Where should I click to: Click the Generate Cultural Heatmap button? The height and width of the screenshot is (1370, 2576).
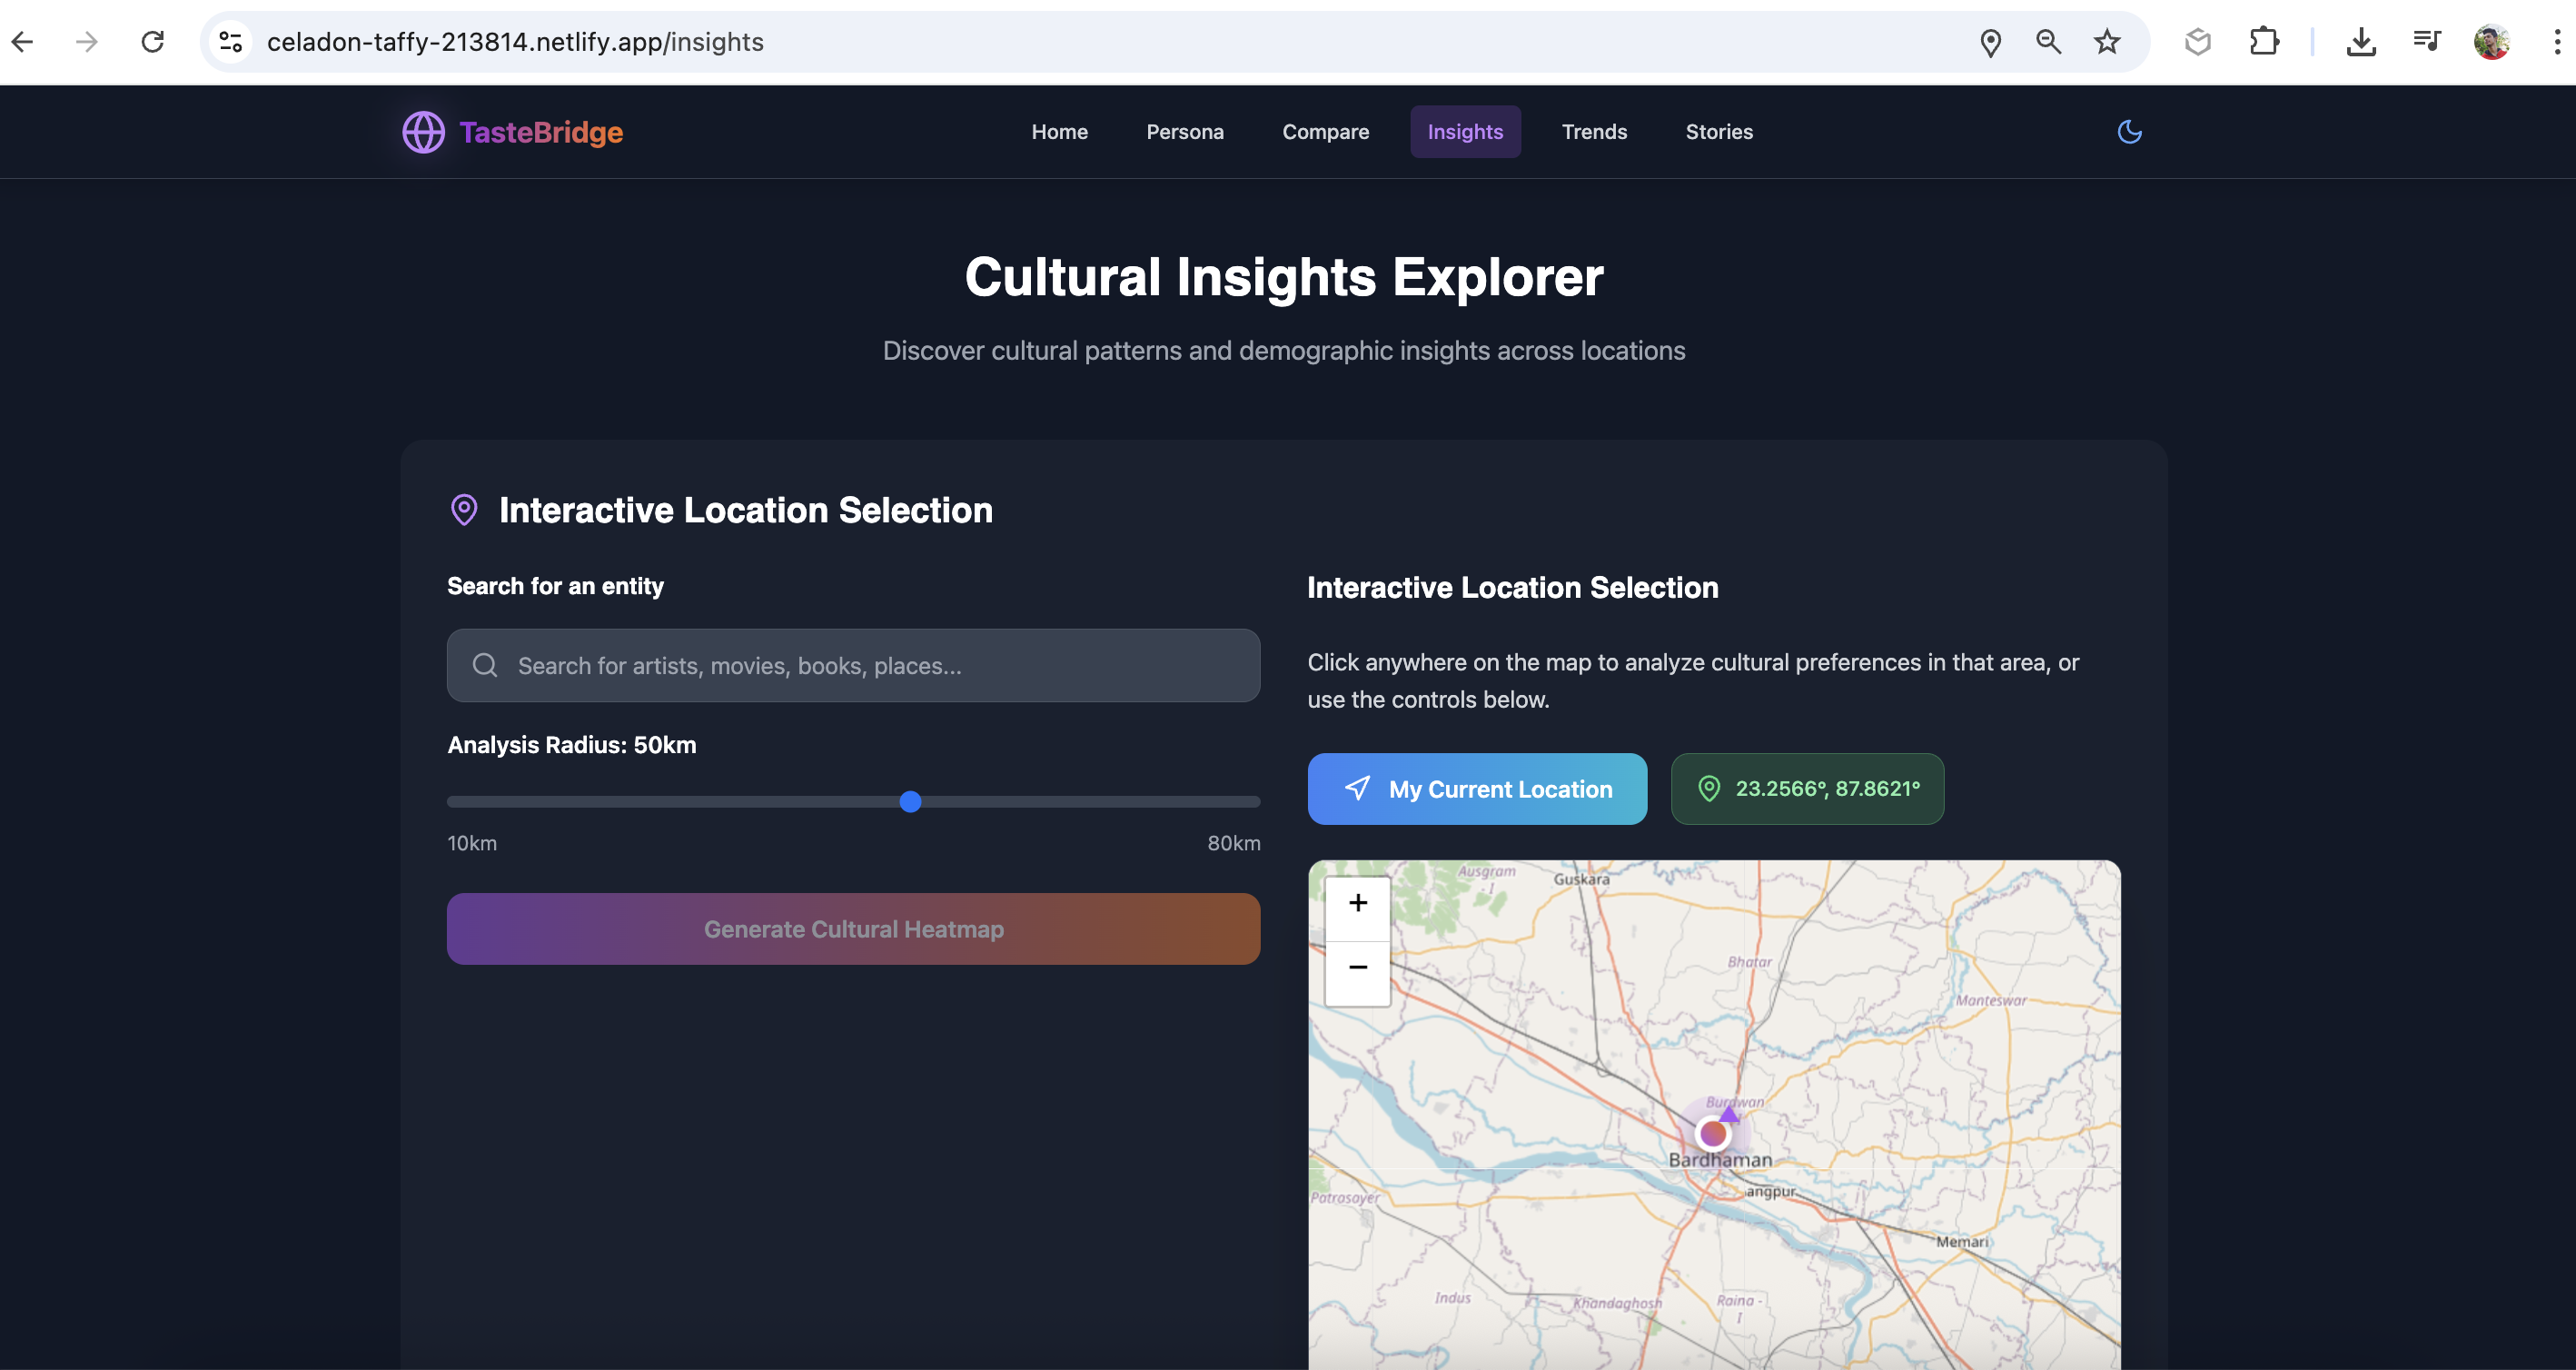tap(853, 929)
